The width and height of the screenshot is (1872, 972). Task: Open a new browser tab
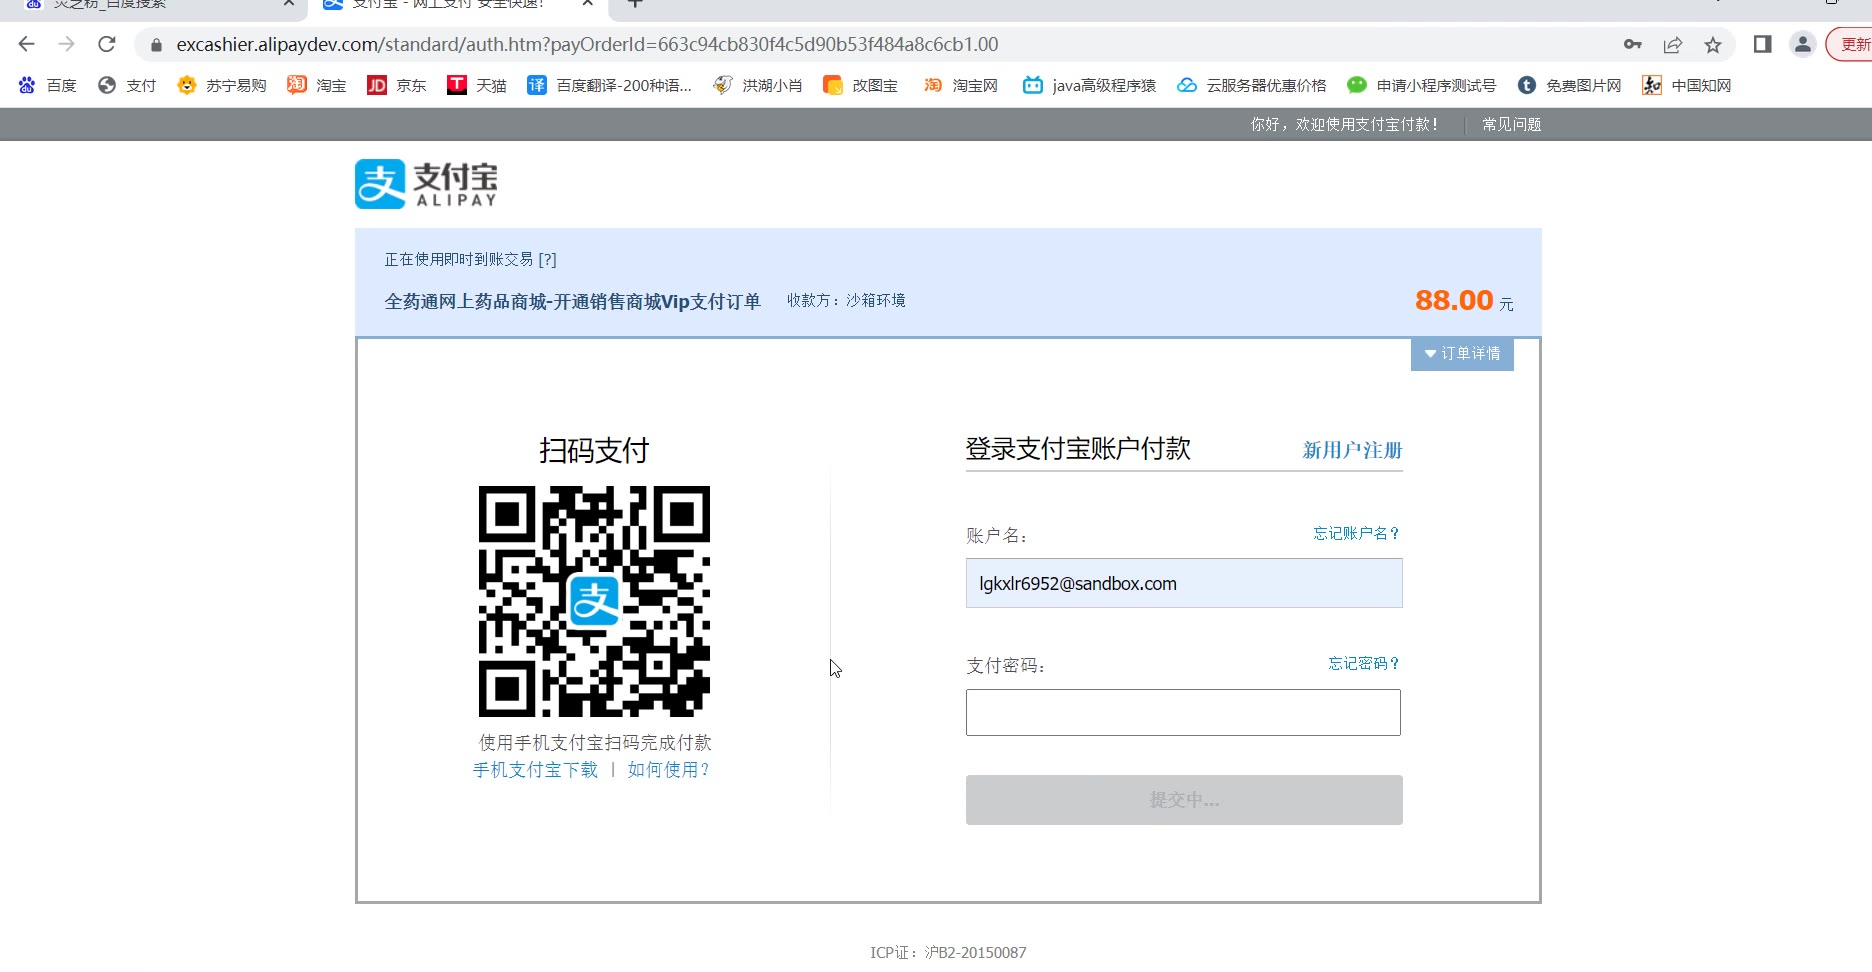click(635, 4)
